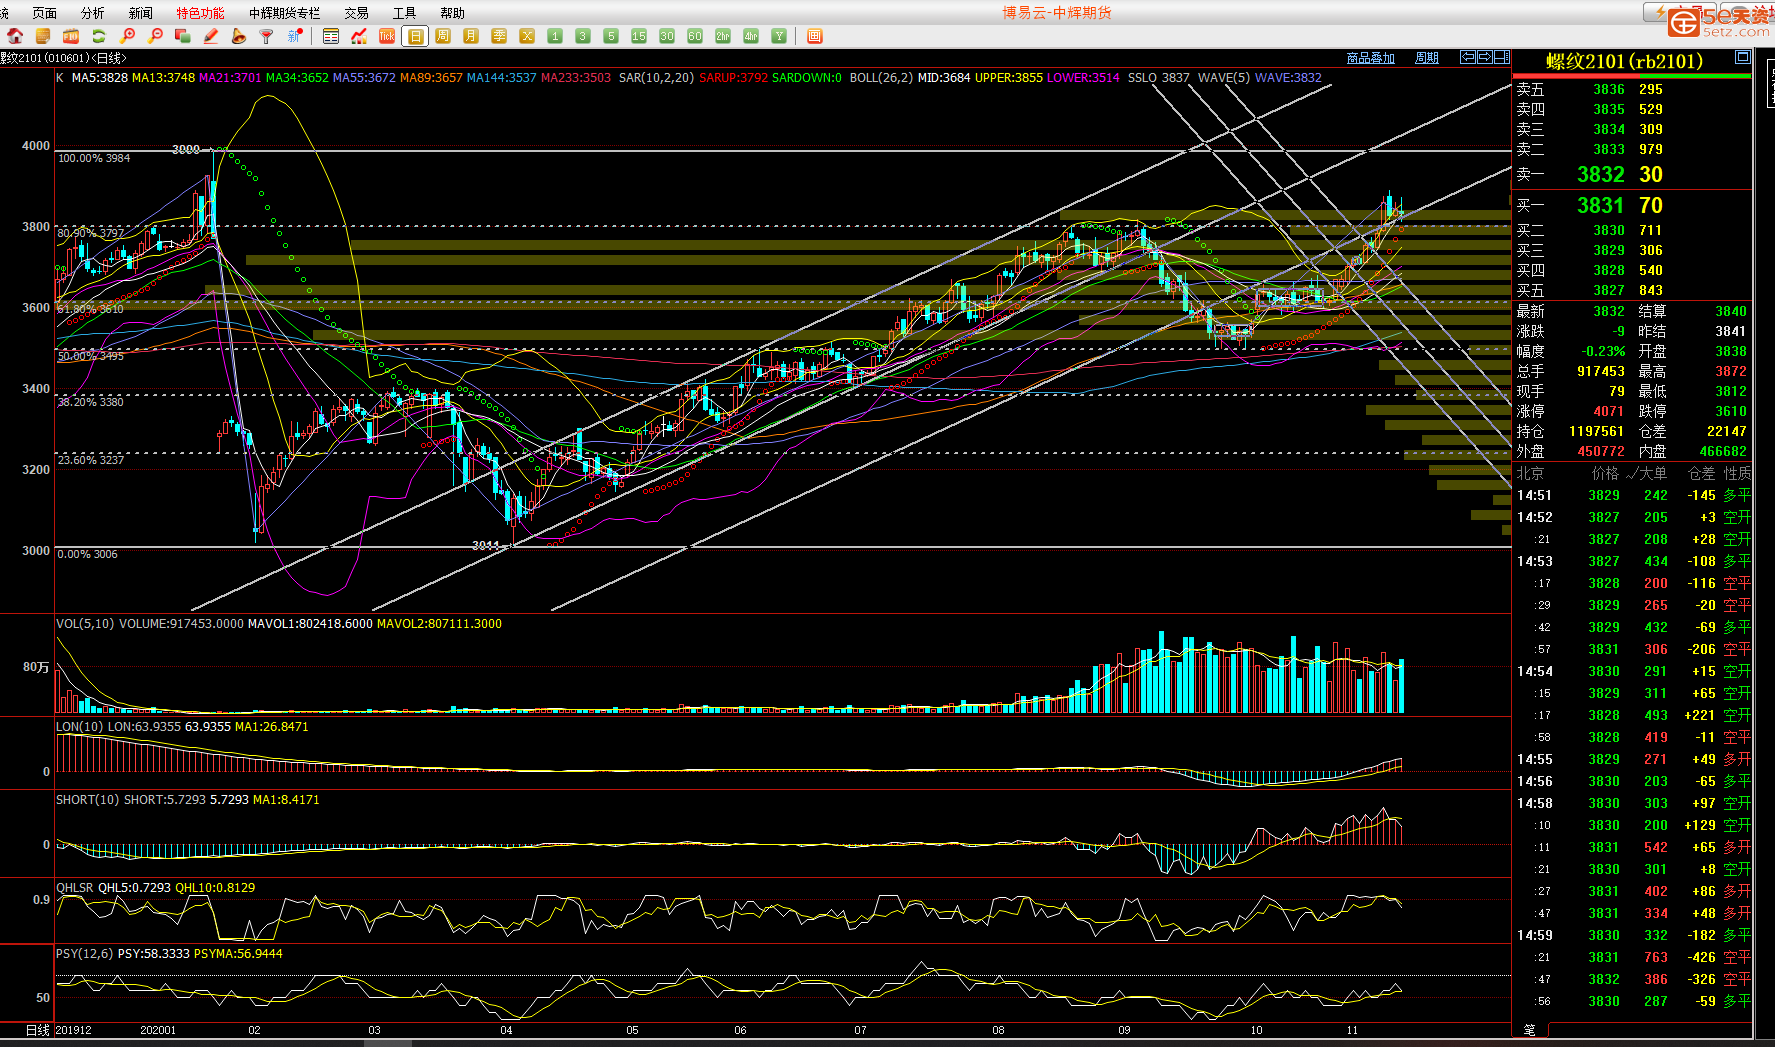Click the right arrow navigation button
The image size is (1775, 1047).
click(1484, 57)
